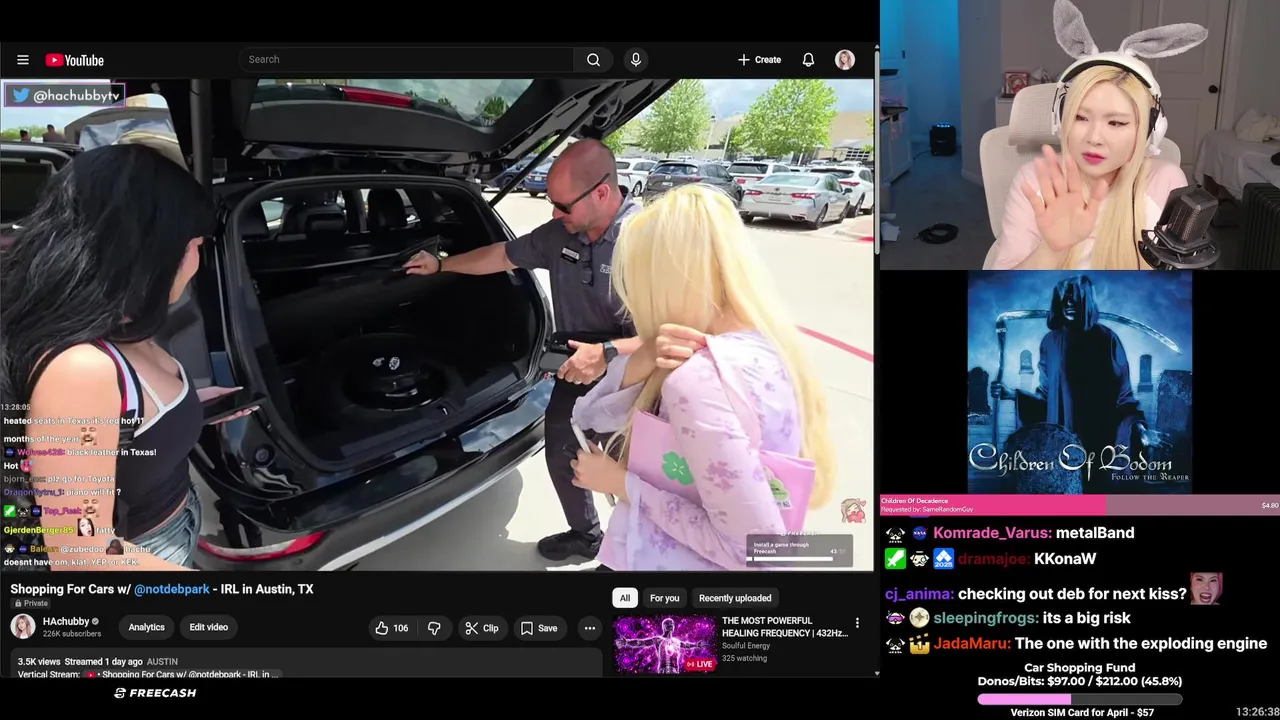This screenshot has height=720, width=1280.
Task: Click dramajoe username in chat
Action: coord(991,559)
